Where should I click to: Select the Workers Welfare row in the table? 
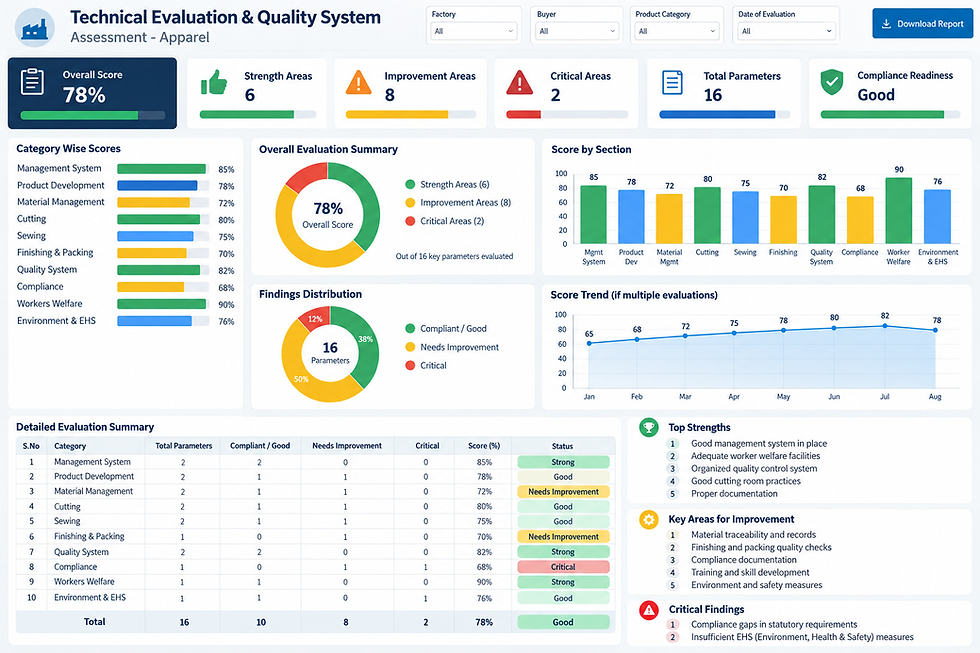(315, 582)
